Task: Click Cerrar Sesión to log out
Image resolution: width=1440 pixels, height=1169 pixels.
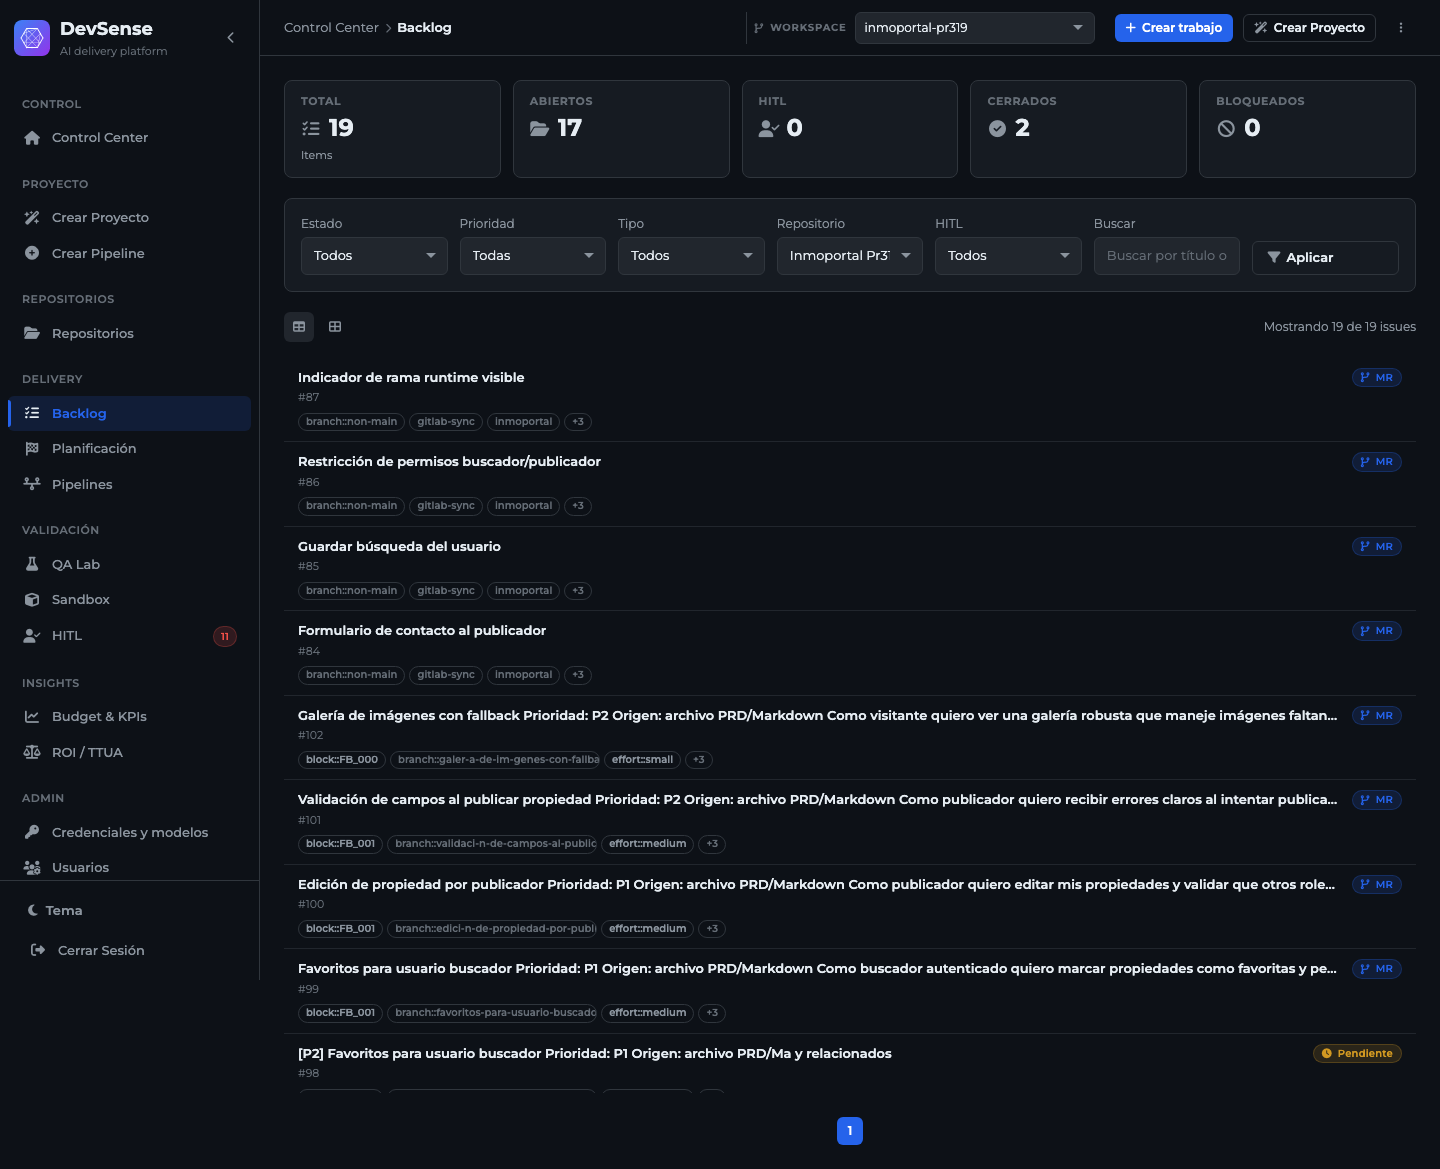Action: 88,951
